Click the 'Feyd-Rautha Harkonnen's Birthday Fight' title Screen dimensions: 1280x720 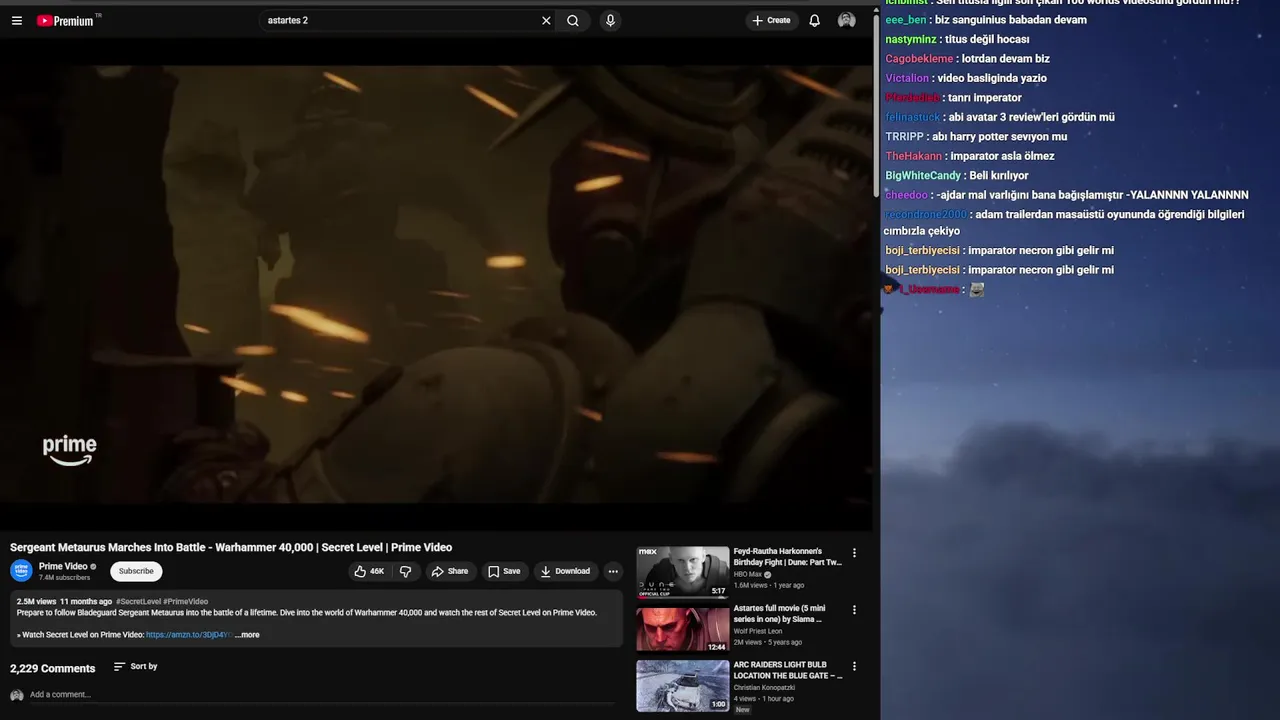tap(788, 557)
